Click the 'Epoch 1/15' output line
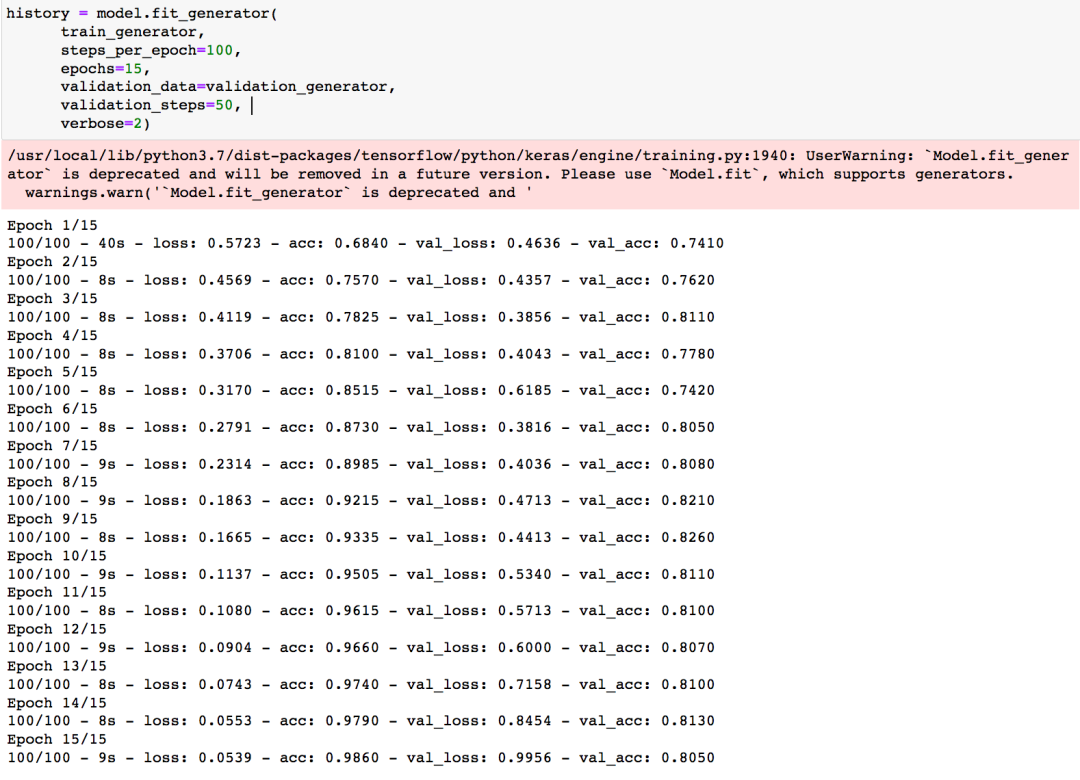This screenshot has height=780, width=1080. tap(52, 225)
